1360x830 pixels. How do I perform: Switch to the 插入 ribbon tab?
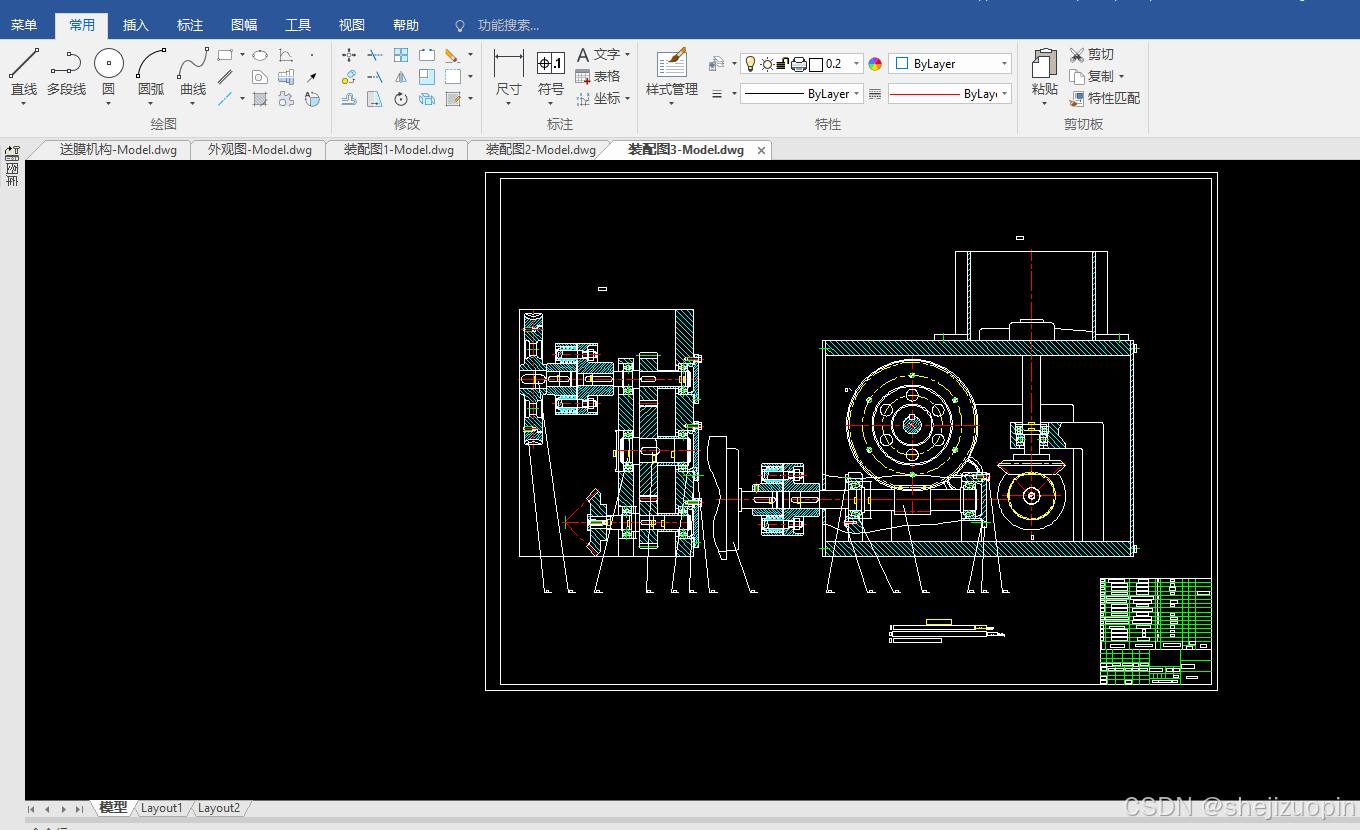[x=136, y=25]
